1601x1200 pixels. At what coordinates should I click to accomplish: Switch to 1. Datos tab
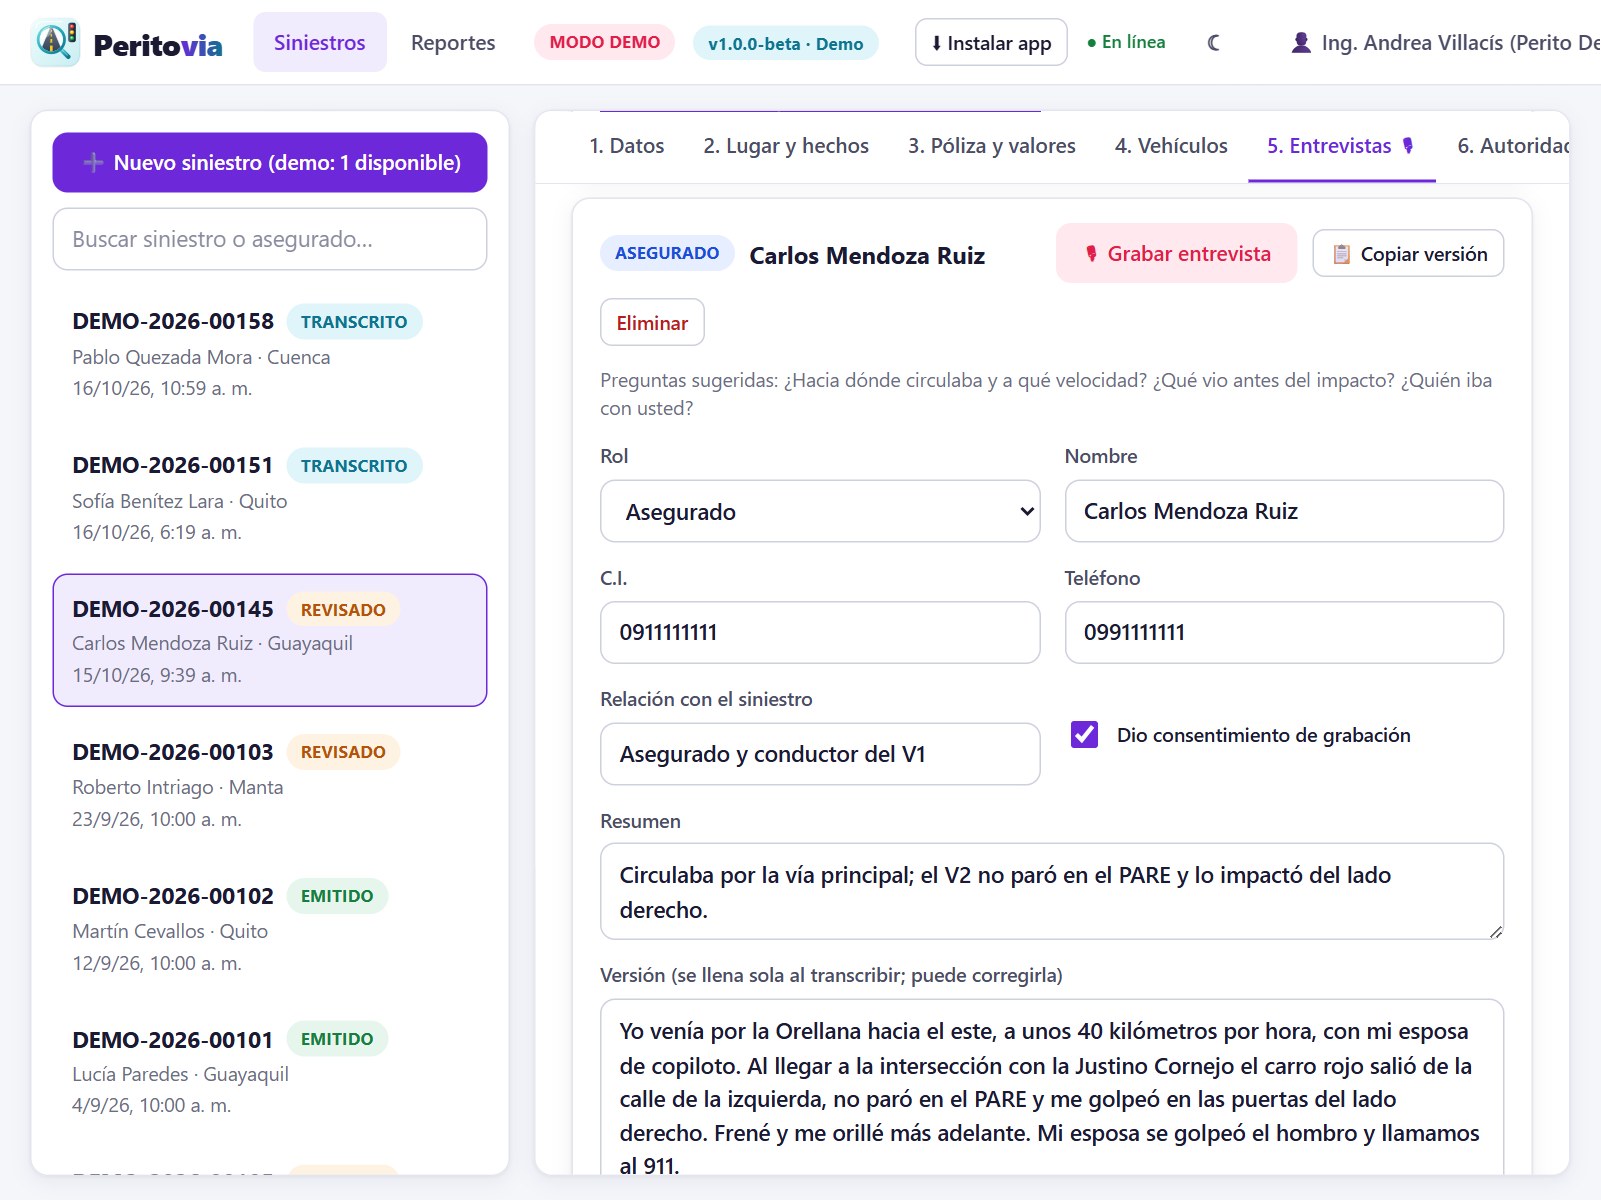[x=627, y=146]
